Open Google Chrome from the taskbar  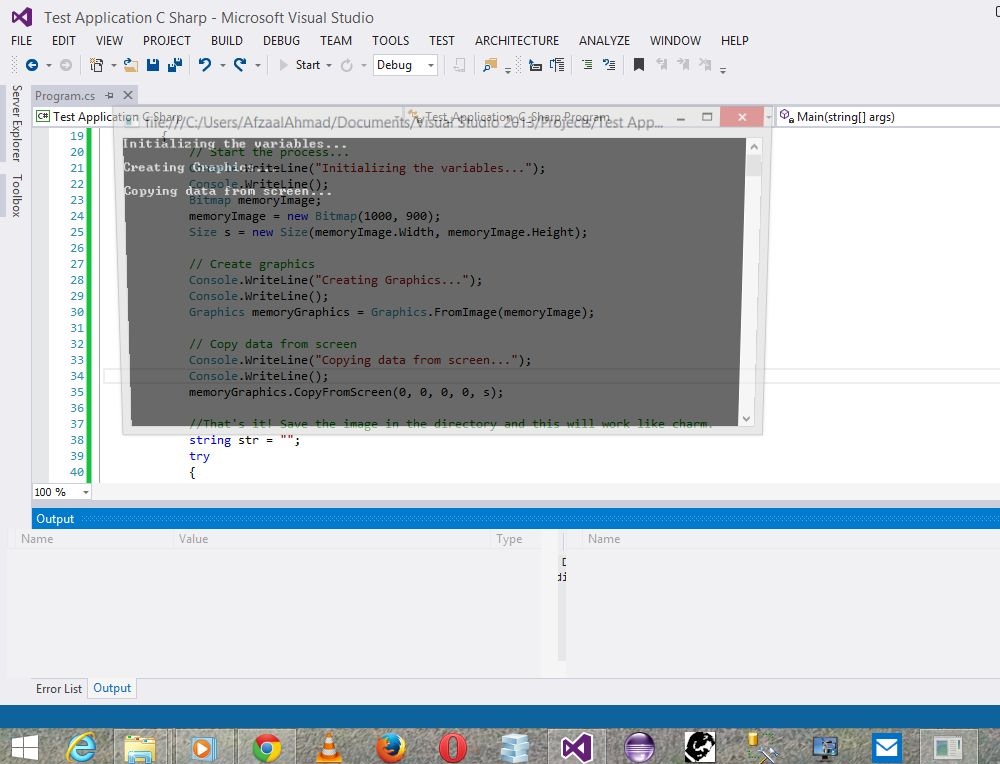point(266,747)
